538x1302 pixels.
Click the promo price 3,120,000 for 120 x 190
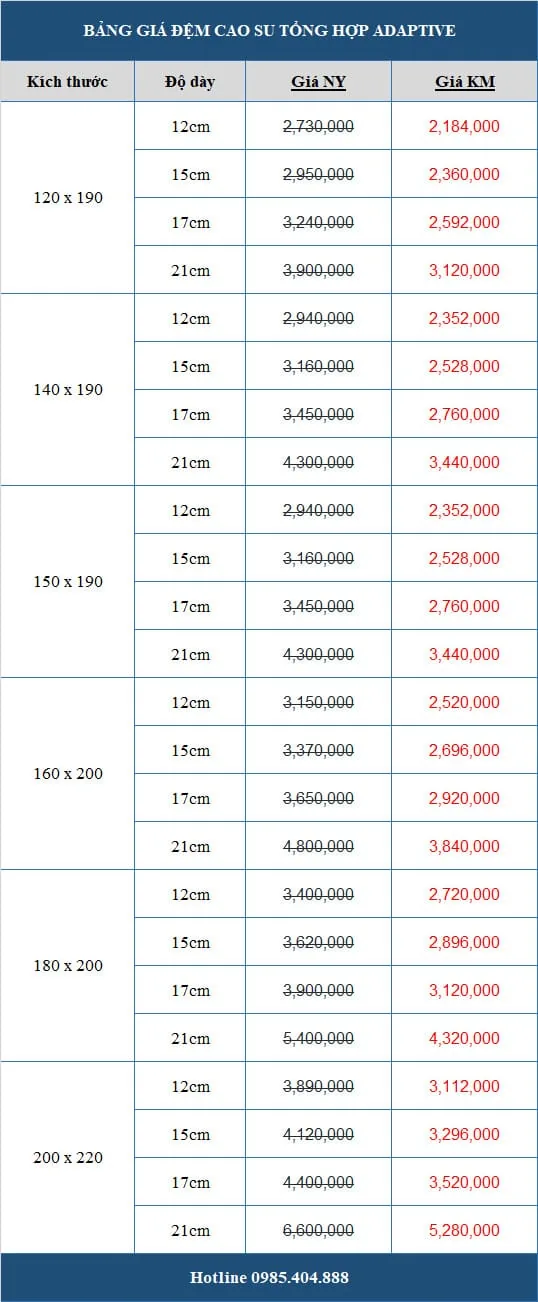click(464, 270)
